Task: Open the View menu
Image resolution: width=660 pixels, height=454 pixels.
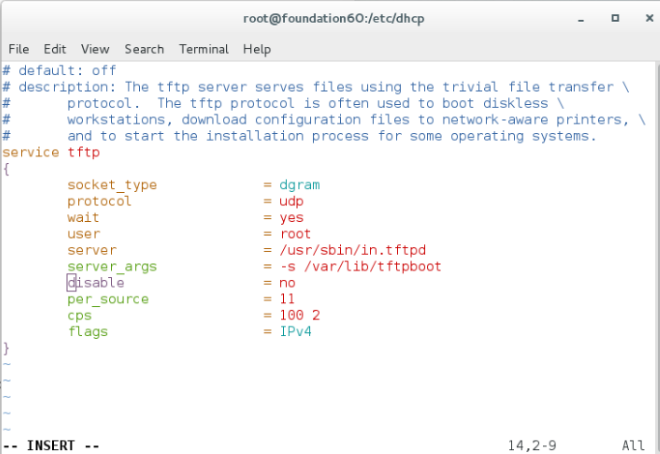Action: (x=95, y=49)
